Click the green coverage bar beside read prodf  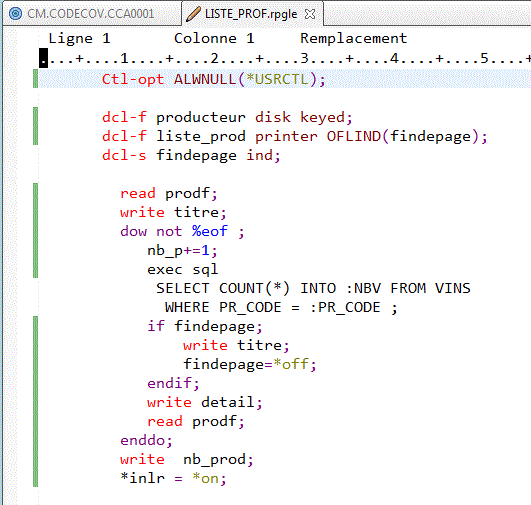[x=36, y=230]
